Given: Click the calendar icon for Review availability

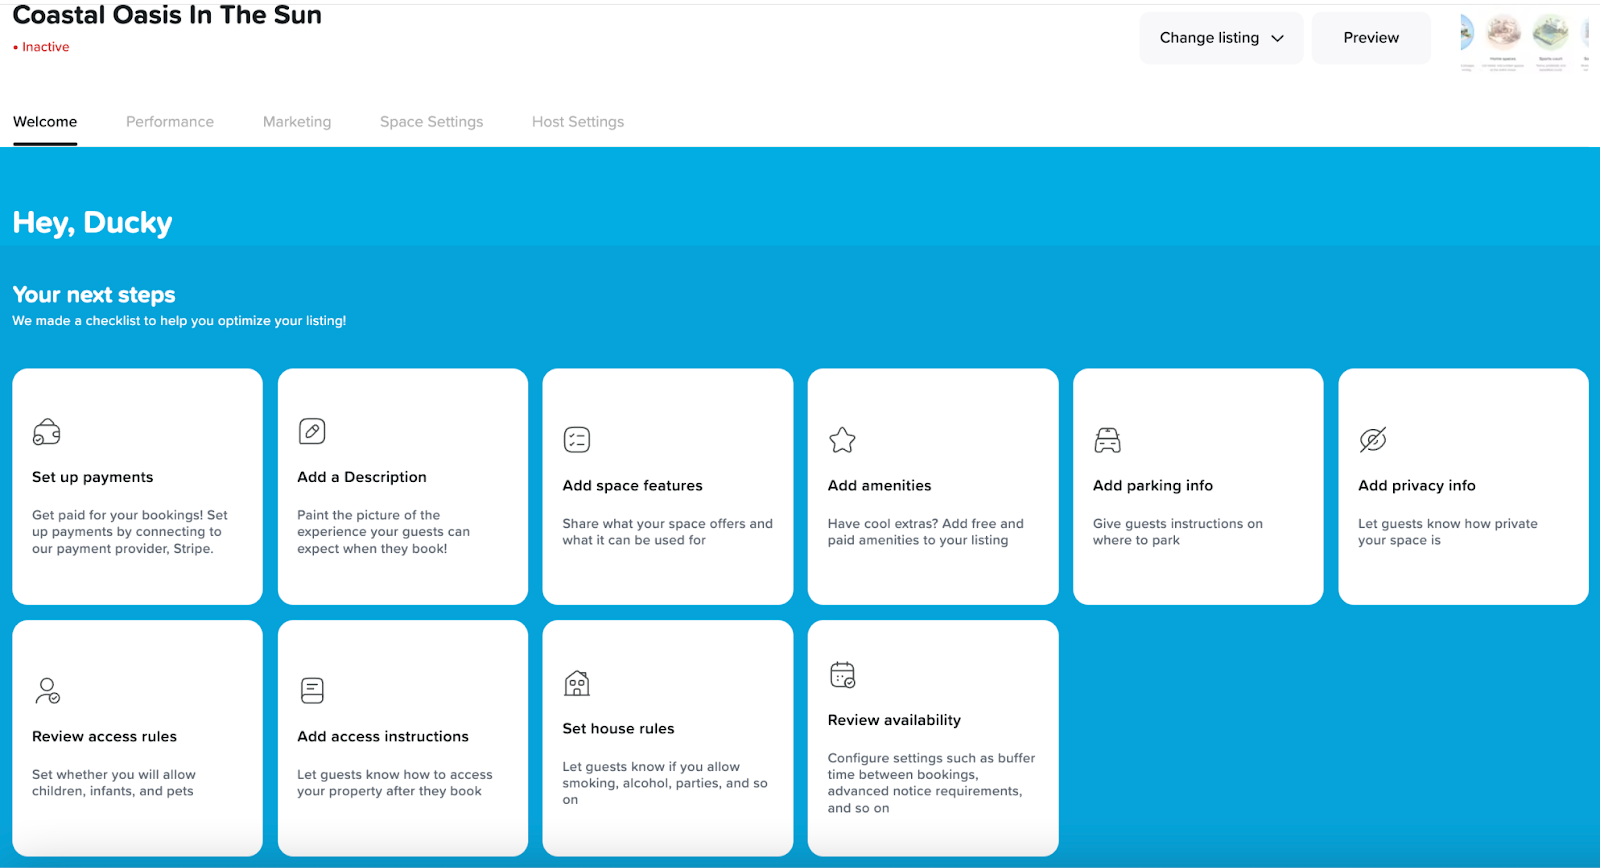Looking at the screenshot, I should (842, 675).
